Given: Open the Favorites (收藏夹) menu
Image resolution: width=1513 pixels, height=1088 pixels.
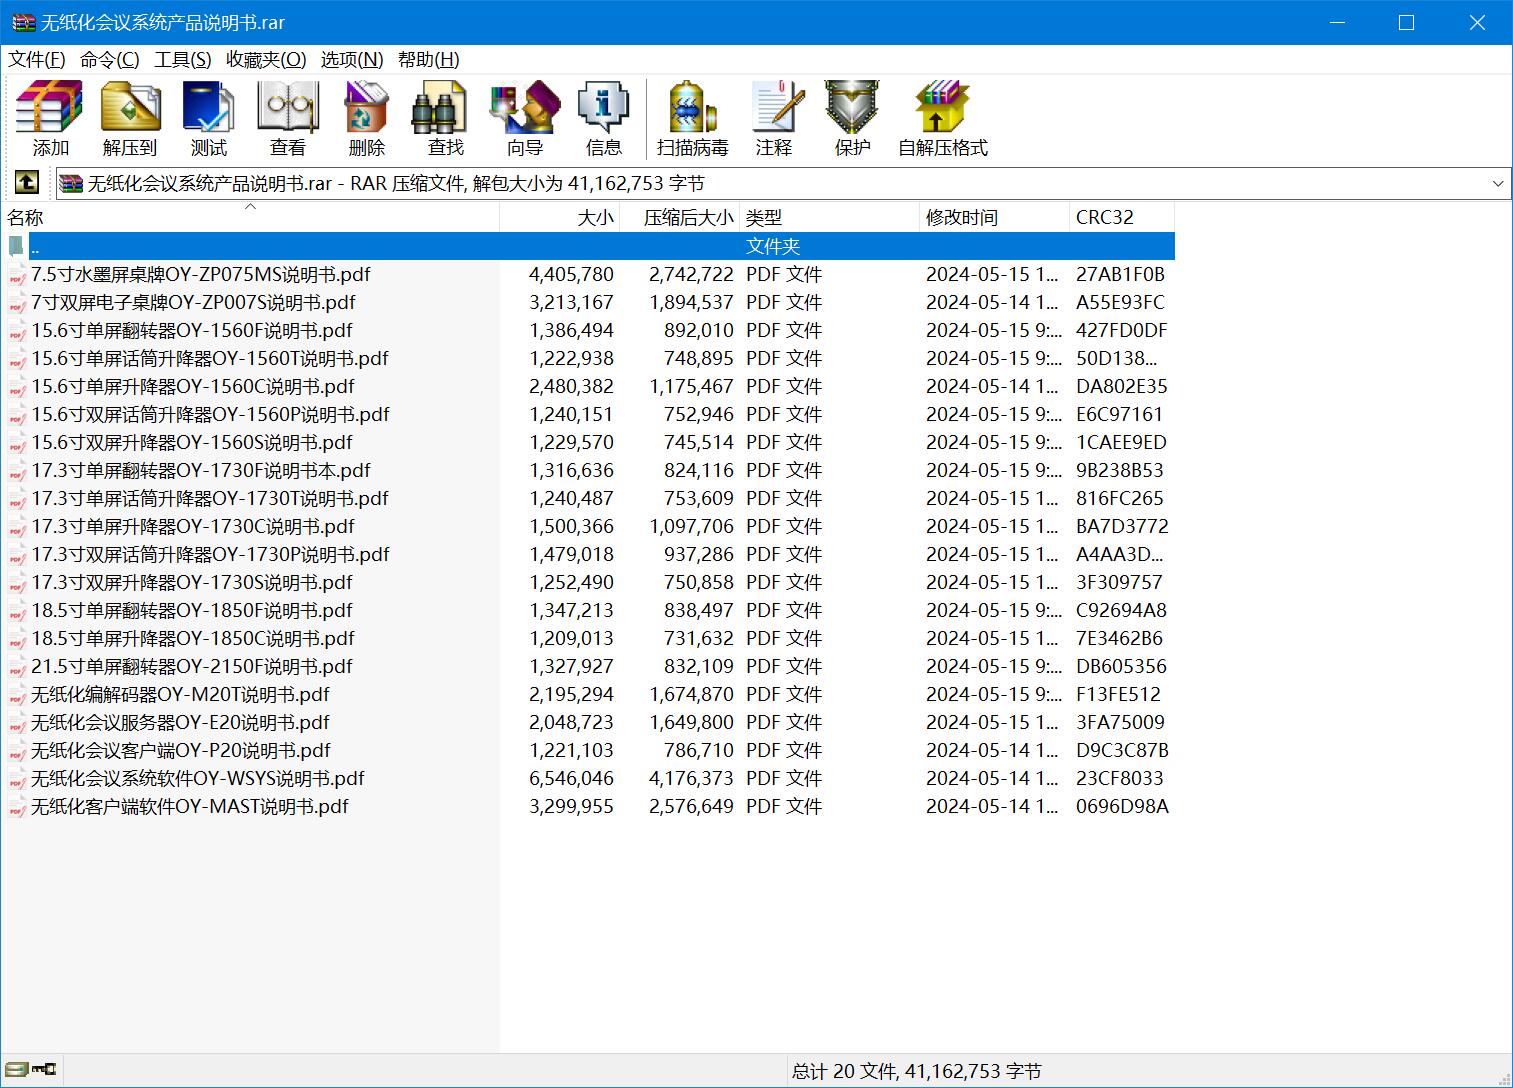Looking at the screenshot, I should pos(266,60).
